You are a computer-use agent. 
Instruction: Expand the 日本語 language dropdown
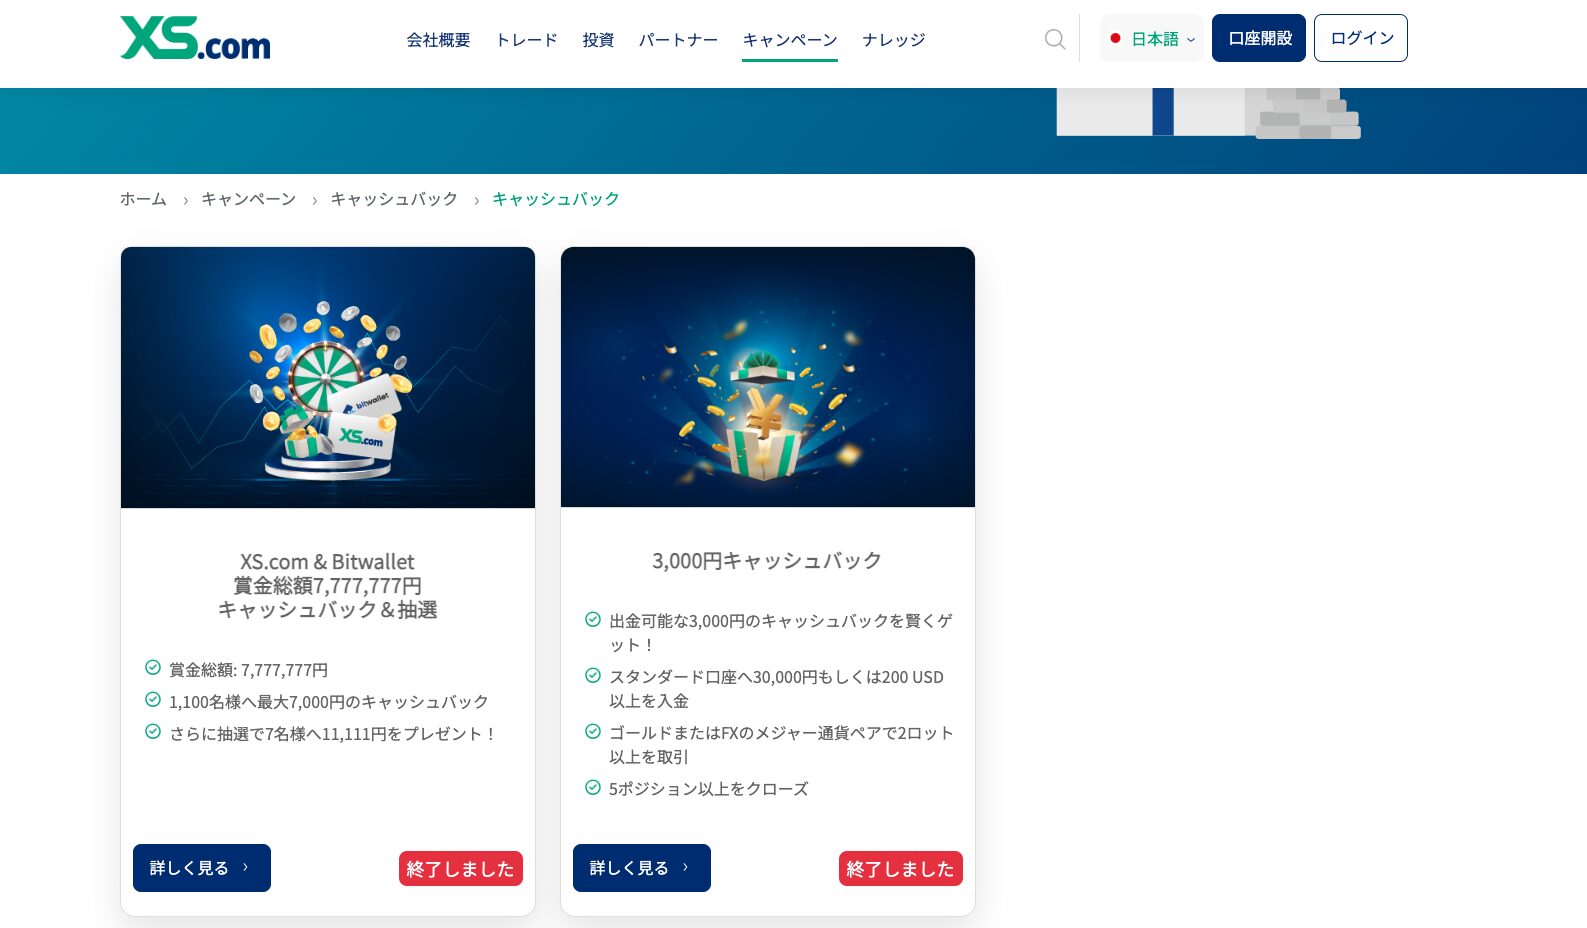tap(1152, 39)
